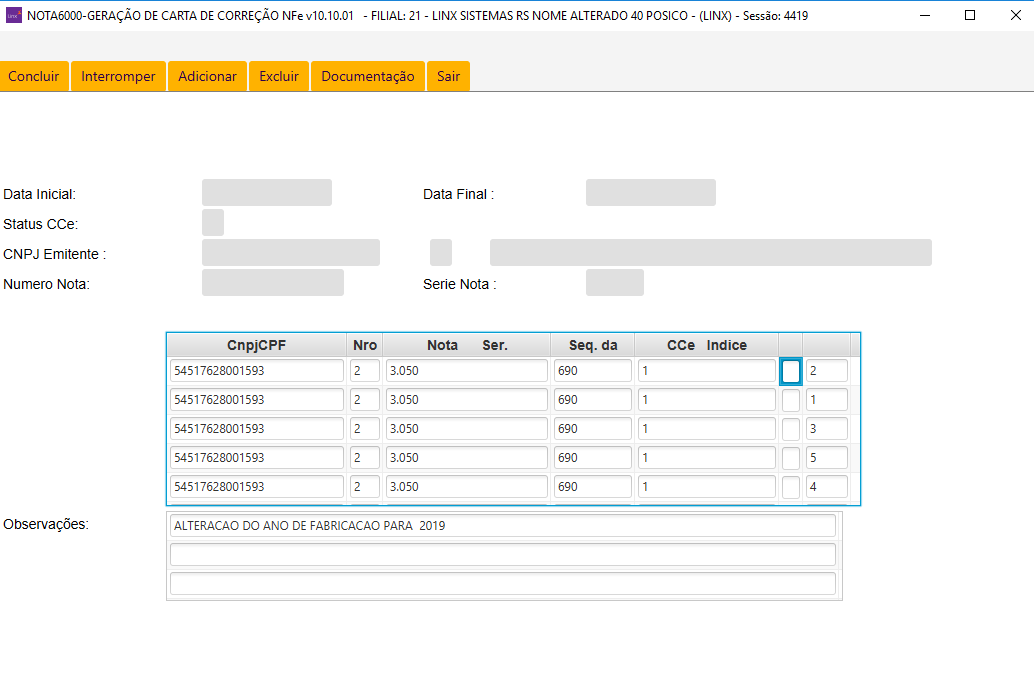
Task: Tick the checkbox in the row with index 4
Action: (x=791, y=487)
